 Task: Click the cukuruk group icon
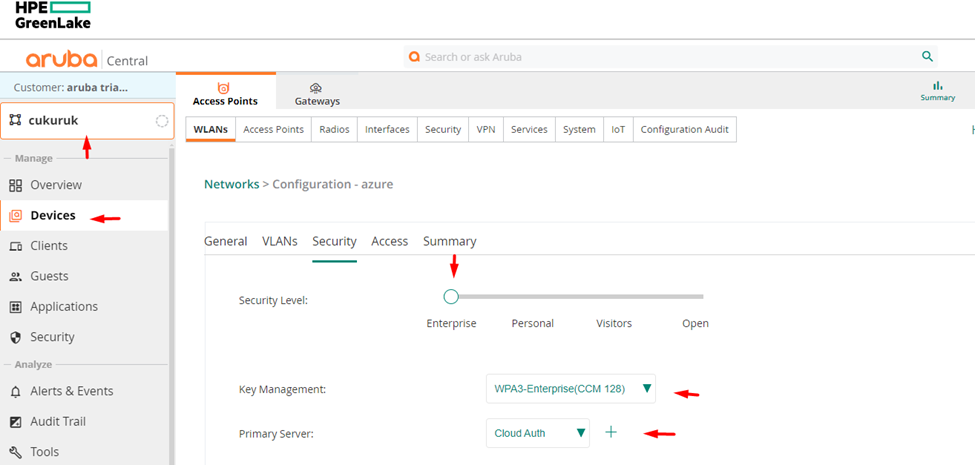(x=16, y=121)
